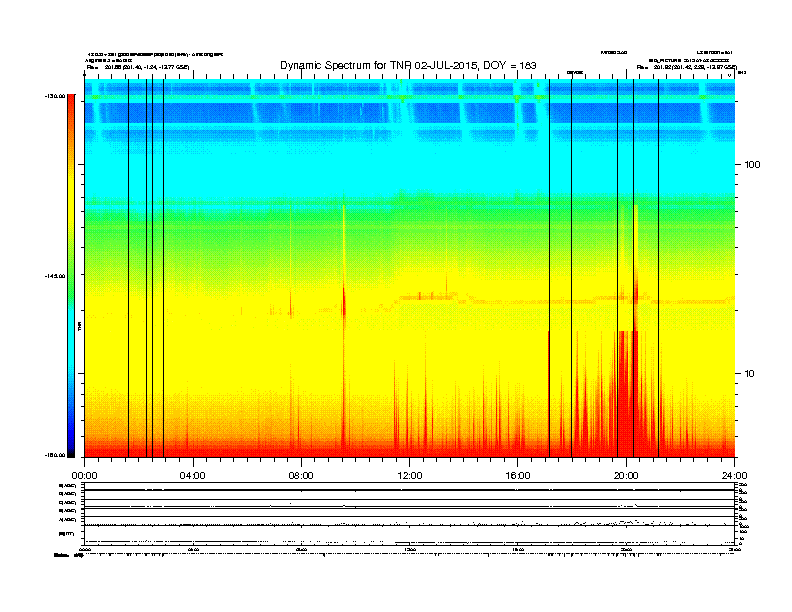Select the vertical marker line near 17:10
The image size is (792, 612).
click(x=550, y=268)
